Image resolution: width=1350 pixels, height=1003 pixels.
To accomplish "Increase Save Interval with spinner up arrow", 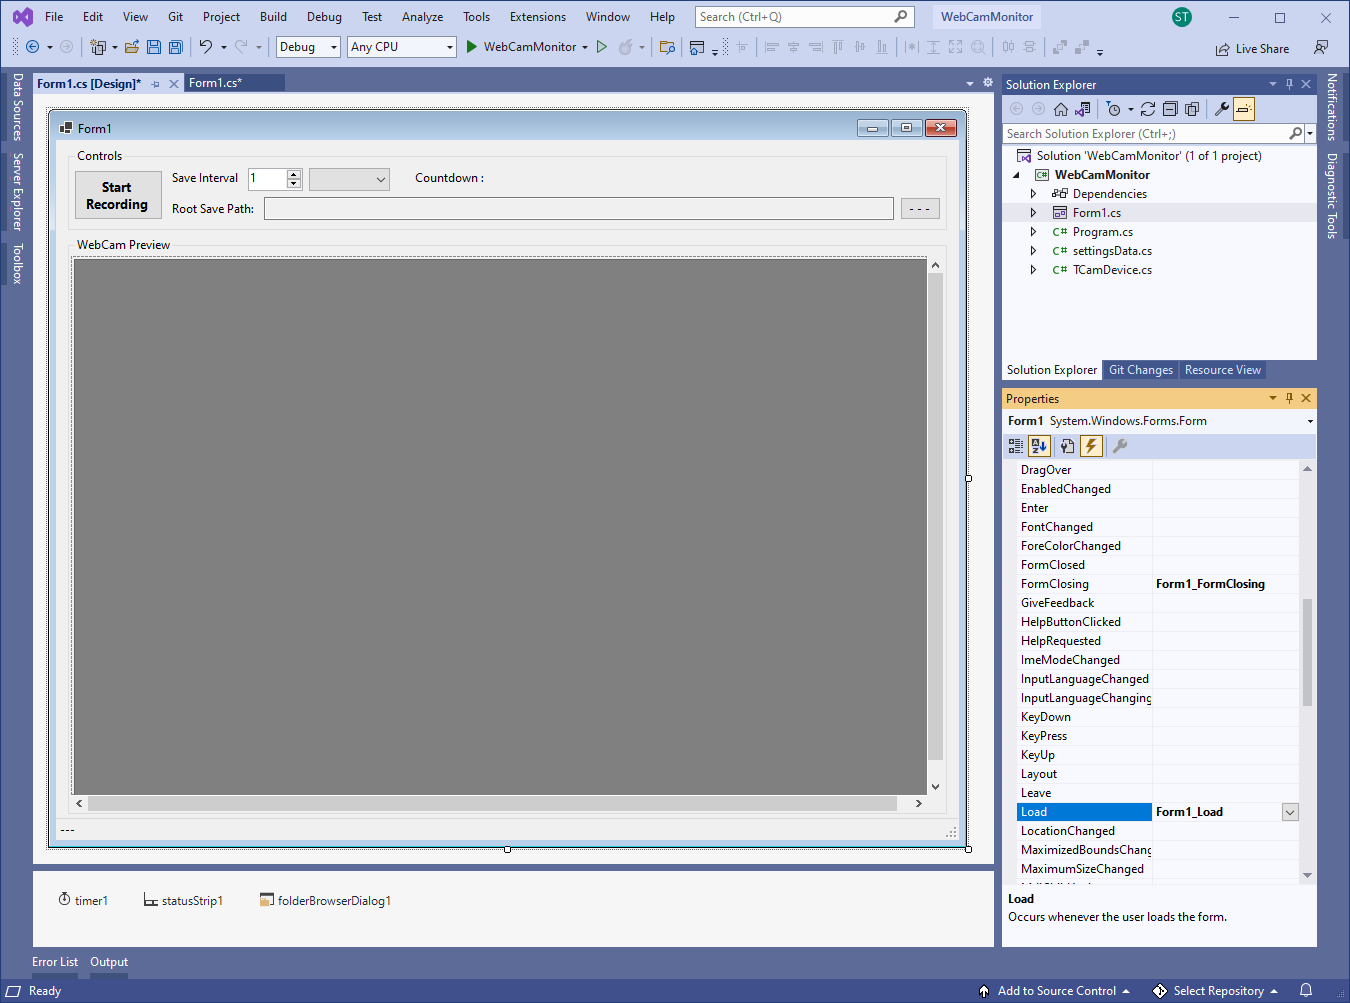I will (294, 174).
